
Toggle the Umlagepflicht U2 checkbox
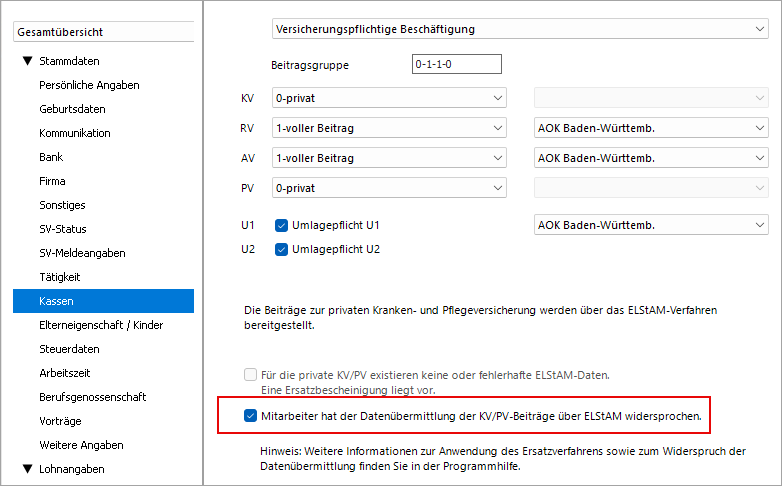tap(281, 249)
